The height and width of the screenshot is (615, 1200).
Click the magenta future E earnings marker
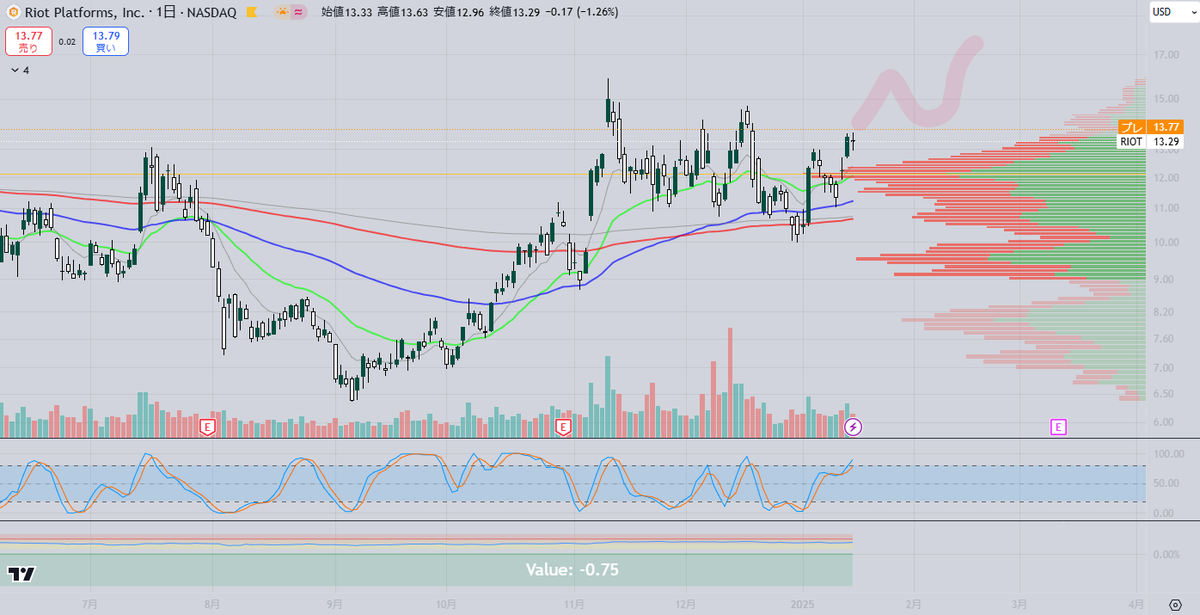pyautogui.click(x=1058, y=427)
